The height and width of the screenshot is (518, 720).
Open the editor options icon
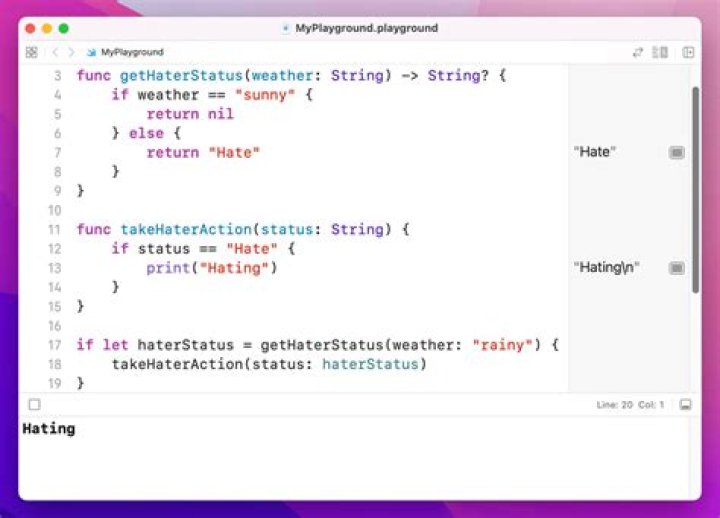pos(660,52)
